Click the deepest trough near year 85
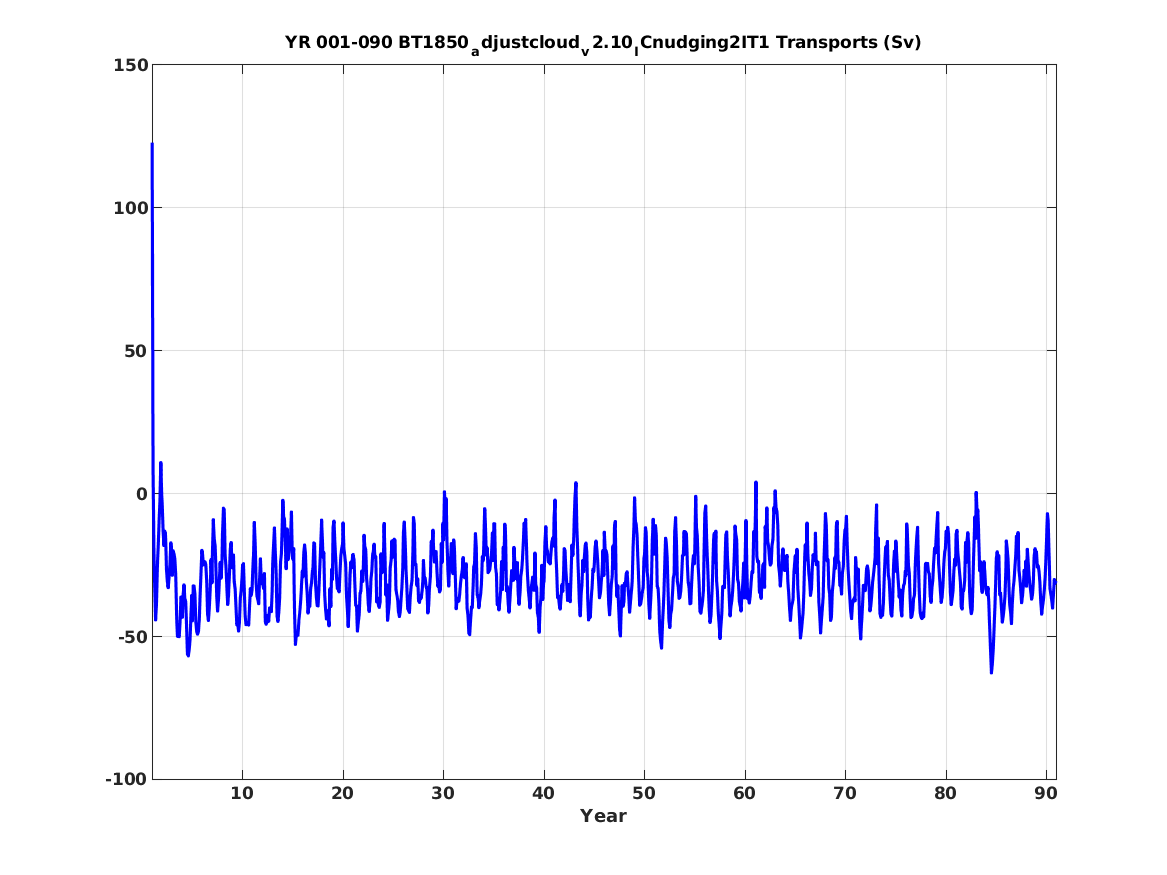 [x=991, y=672]
